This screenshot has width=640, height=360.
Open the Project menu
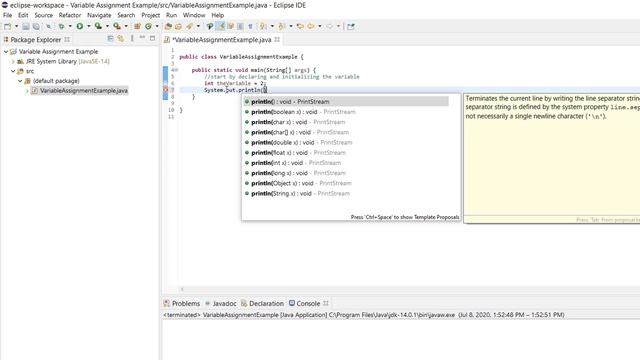[151, 15]
